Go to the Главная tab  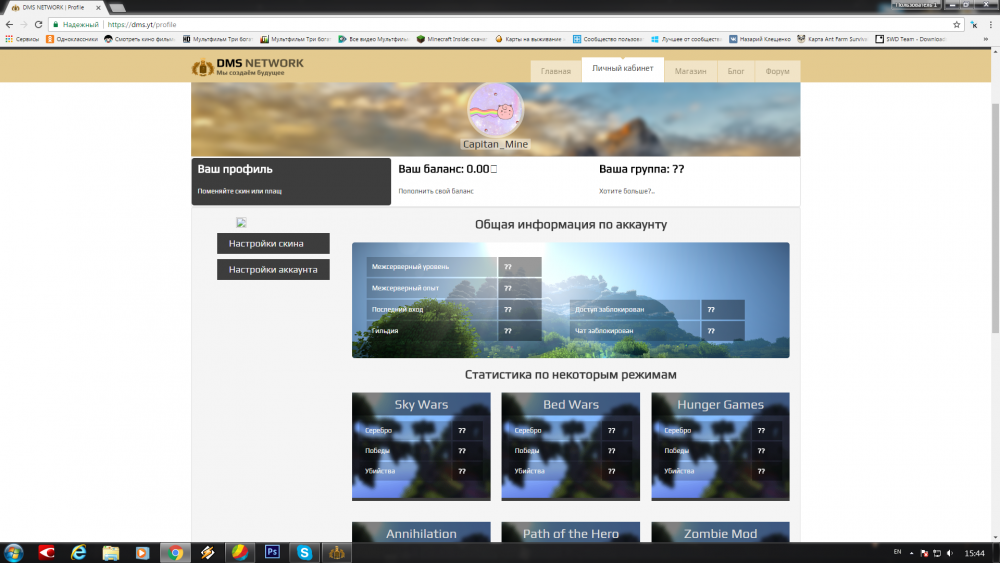[x=556, y=72]
